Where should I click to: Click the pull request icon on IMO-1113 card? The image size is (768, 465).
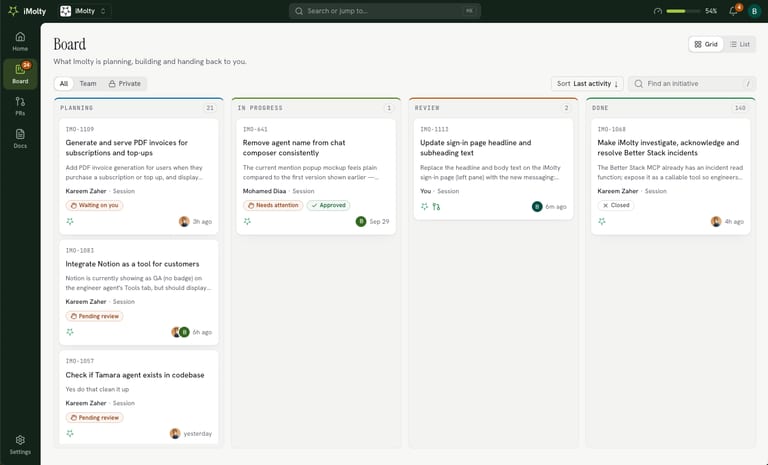pyautogui.click(x=436, y=207)
